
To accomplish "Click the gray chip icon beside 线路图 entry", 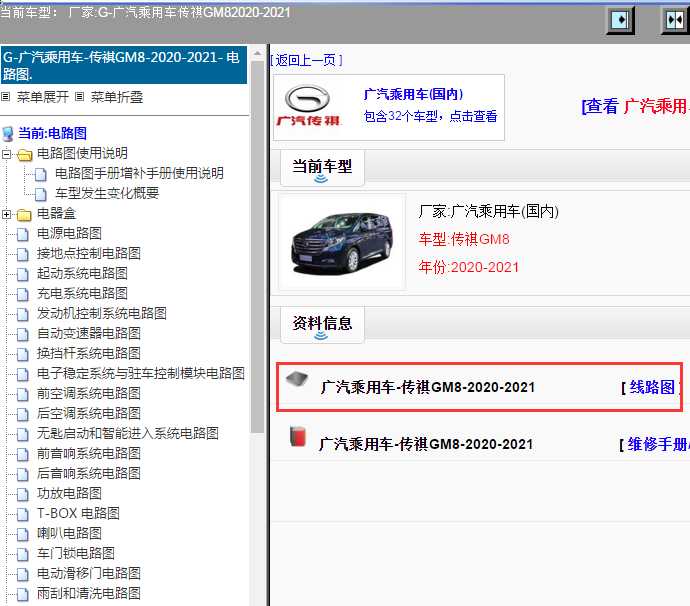I will (x=297, y=379).
